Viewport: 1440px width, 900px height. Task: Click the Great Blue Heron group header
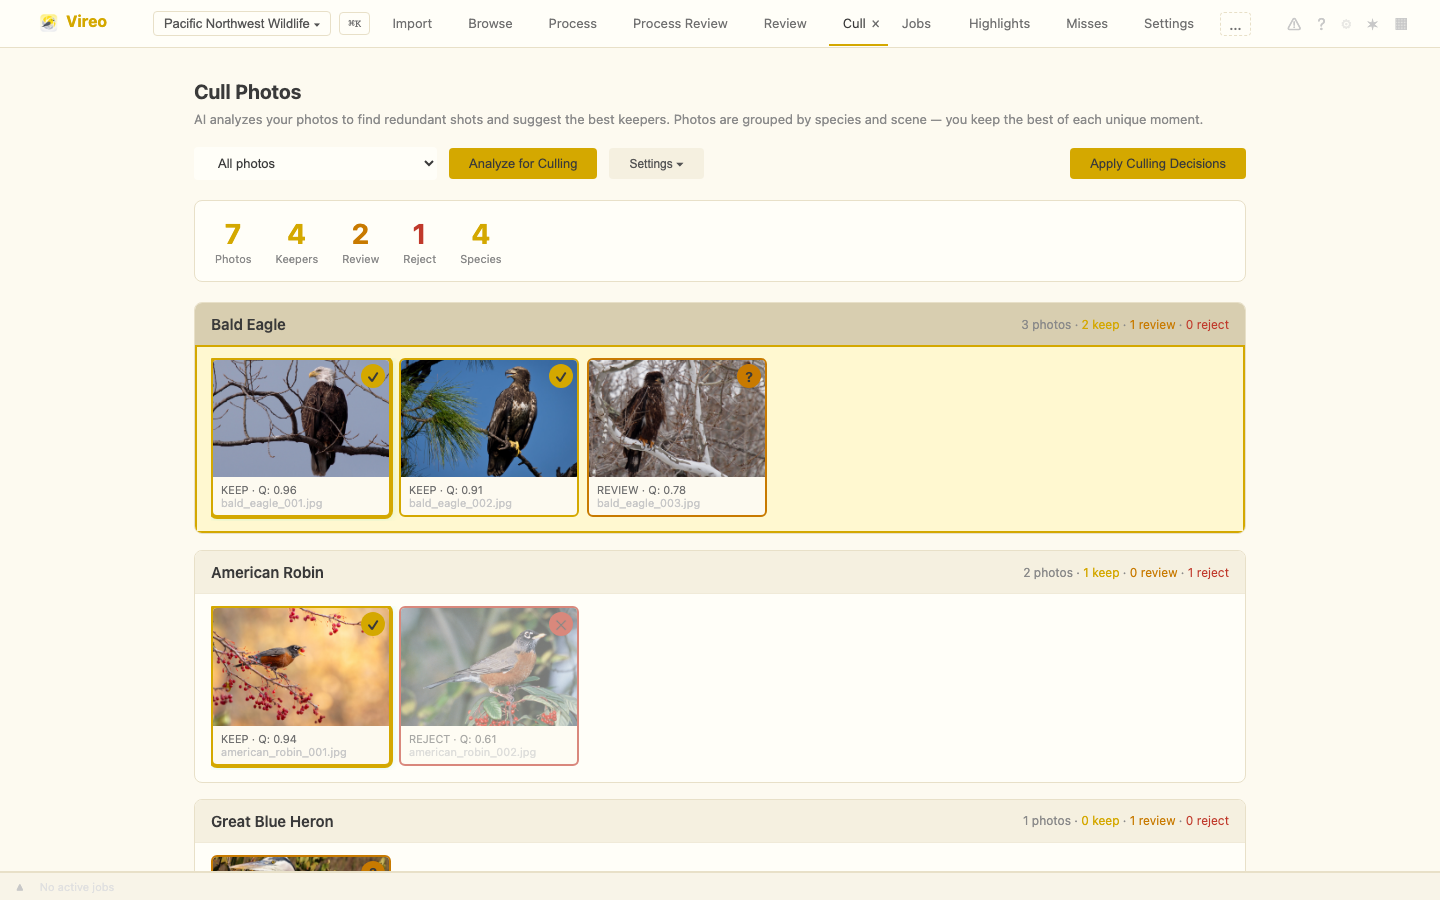pos(720,821)
